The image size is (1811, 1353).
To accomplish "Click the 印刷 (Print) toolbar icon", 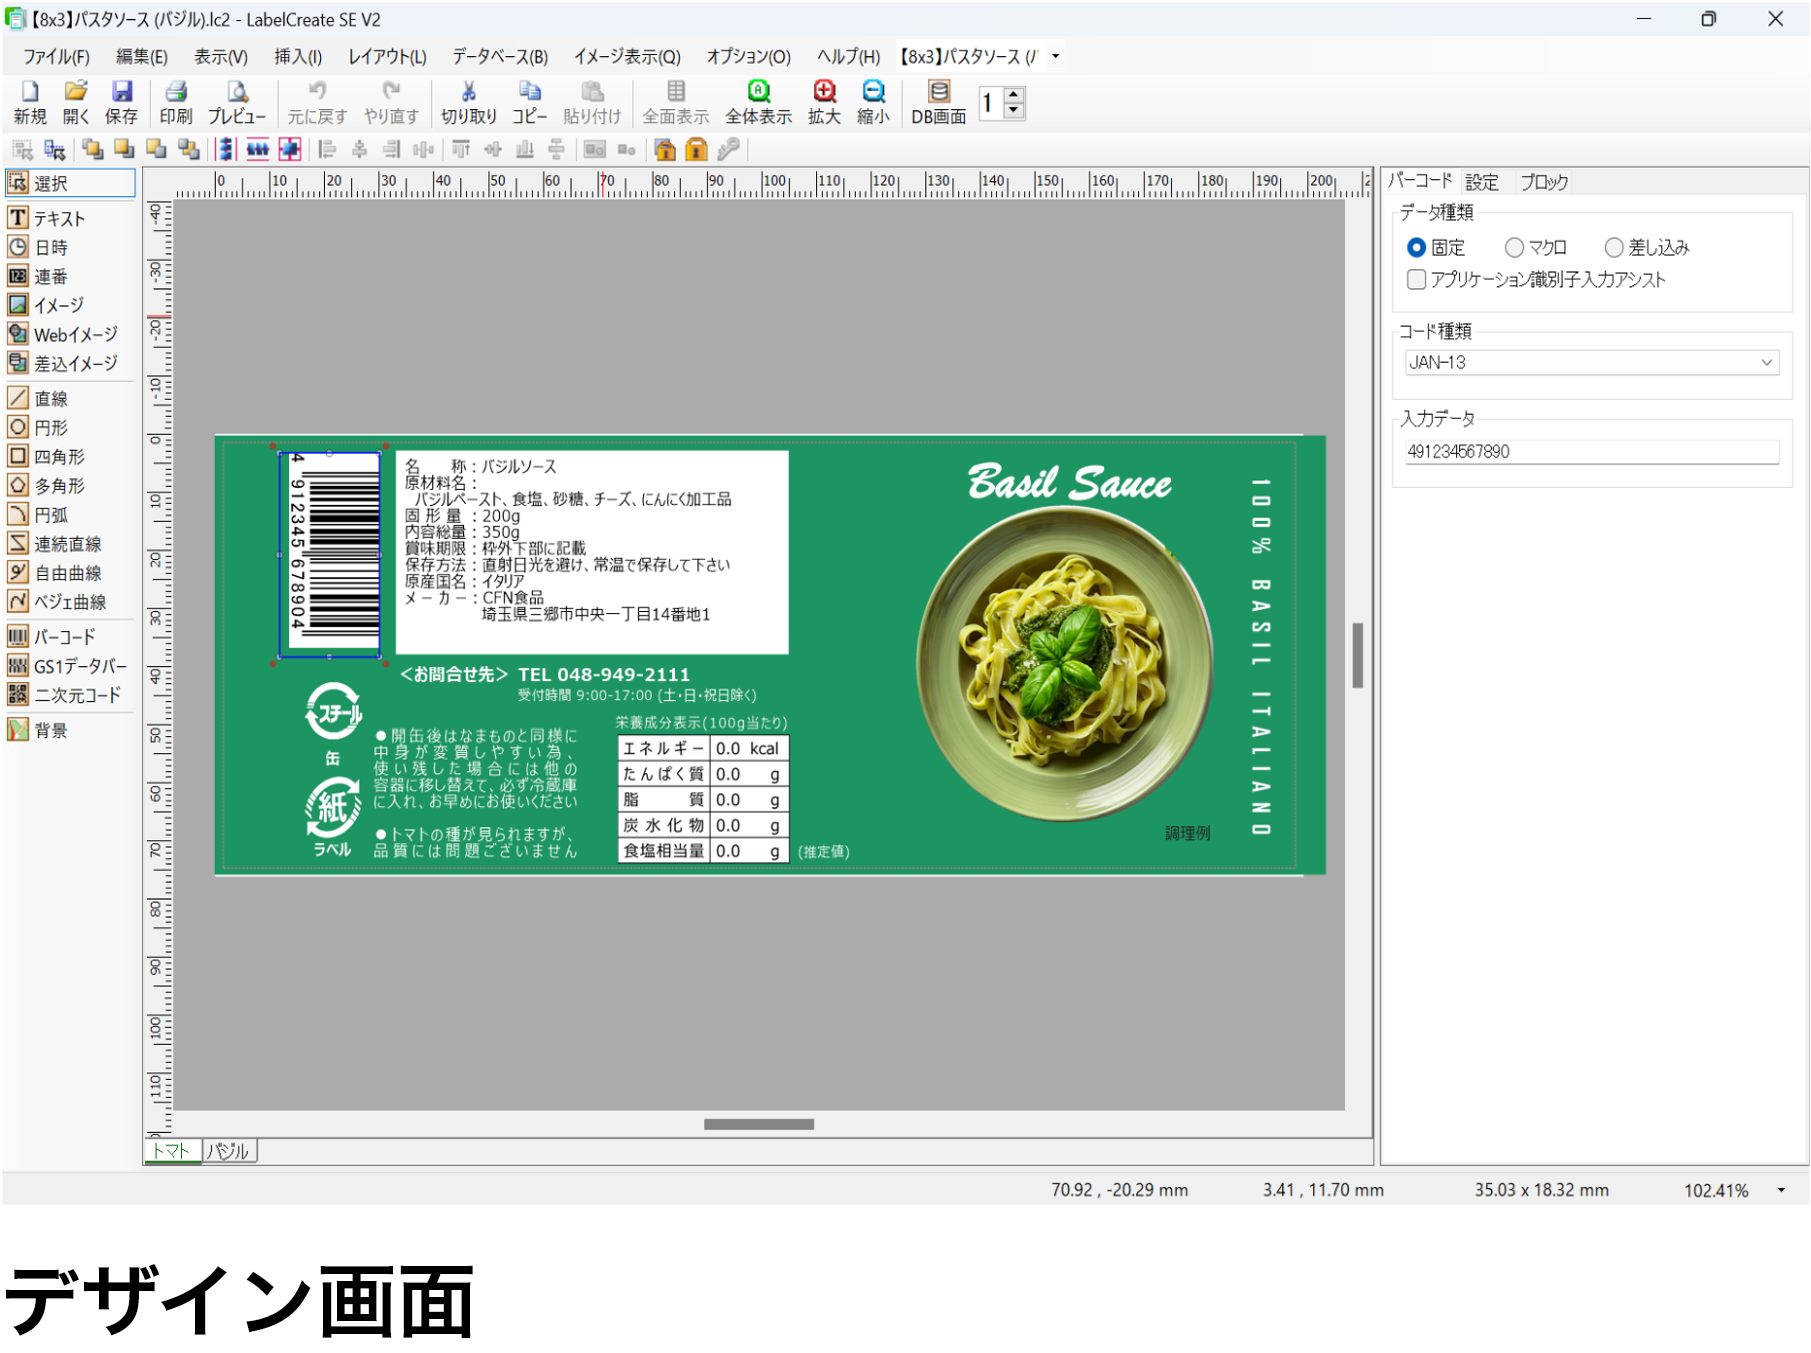I will 176,103.
